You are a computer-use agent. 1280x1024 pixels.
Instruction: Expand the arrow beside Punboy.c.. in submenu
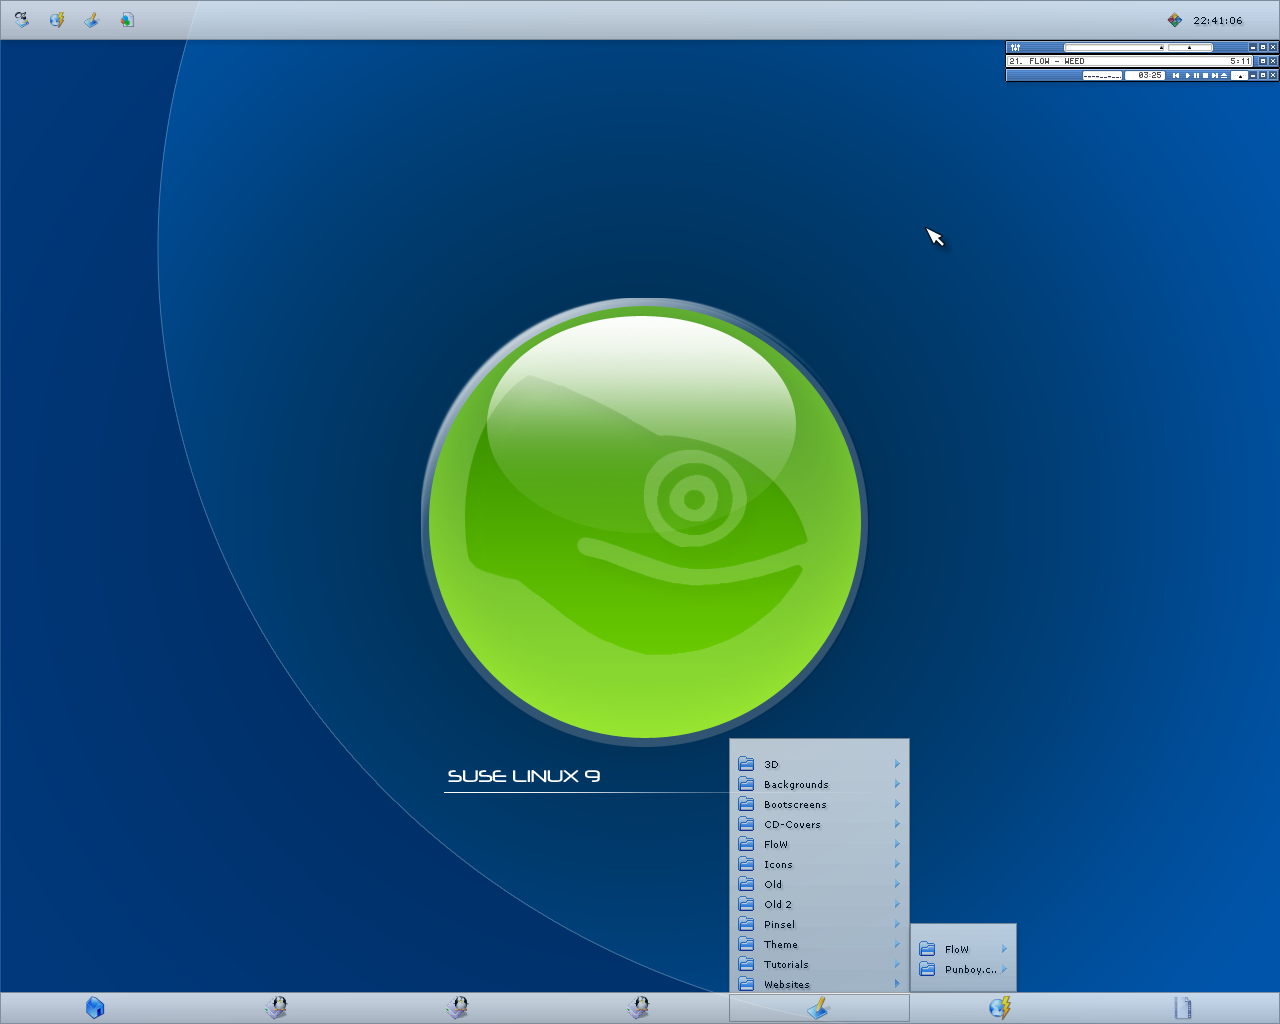click(1004, 969)
